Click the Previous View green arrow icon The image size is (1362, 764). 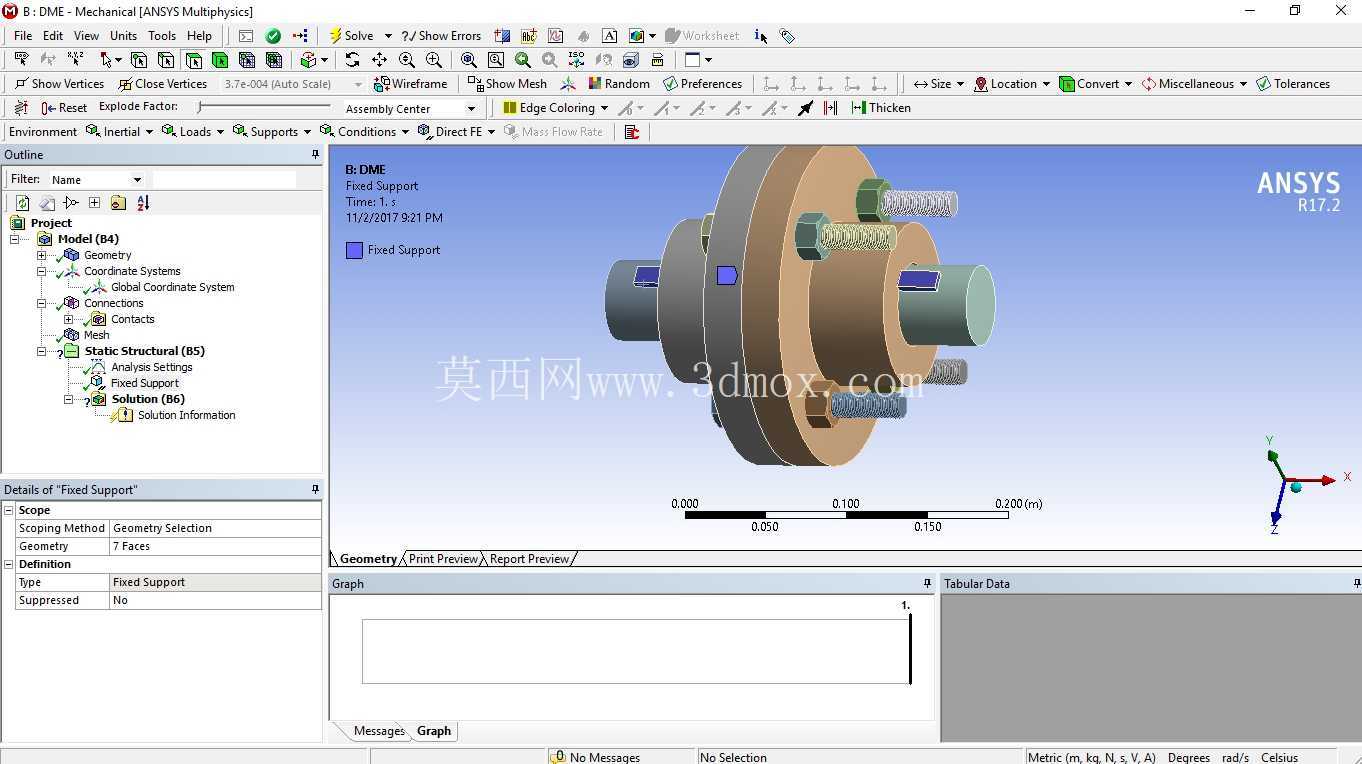pos(523,60)
